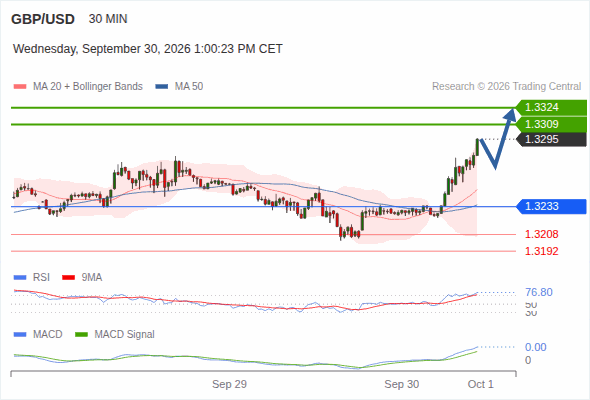The width and height of the screenshot is (590, 400).
Task: Click the 1.3192 support level label
Action: pos(541,251)
